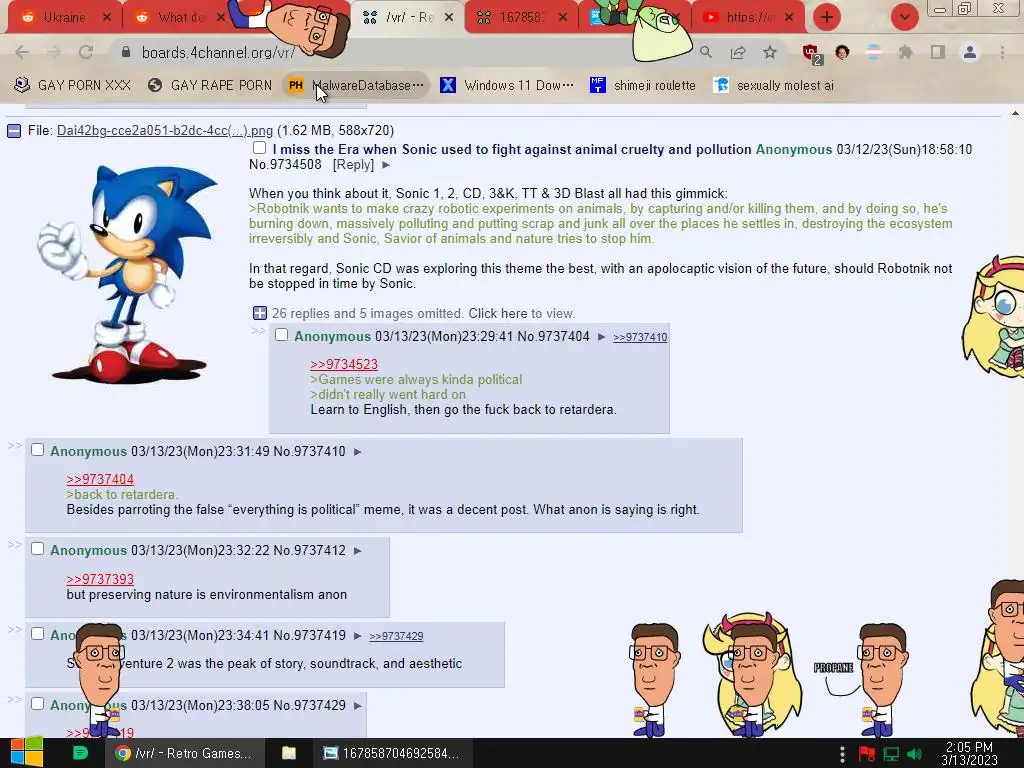Image resolution: width=1024 pixels, height=768 pixels.
Task: Reload the current page
Action: [86, 52]
